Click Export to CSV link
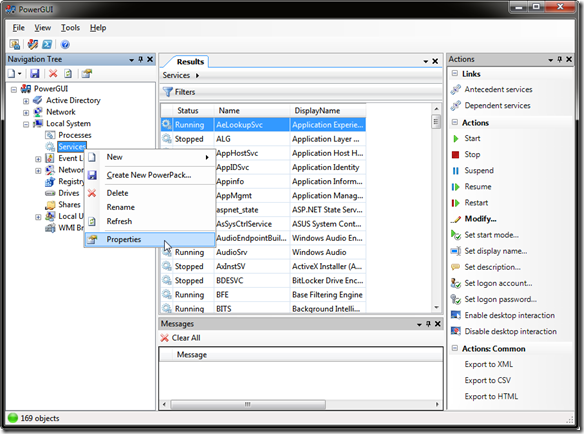 coord(487,380)
